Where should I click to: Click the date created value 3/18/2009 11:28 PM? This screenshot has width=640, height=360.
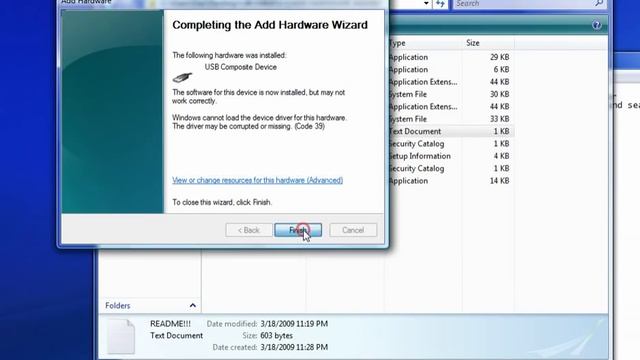[x=294, y=347]
